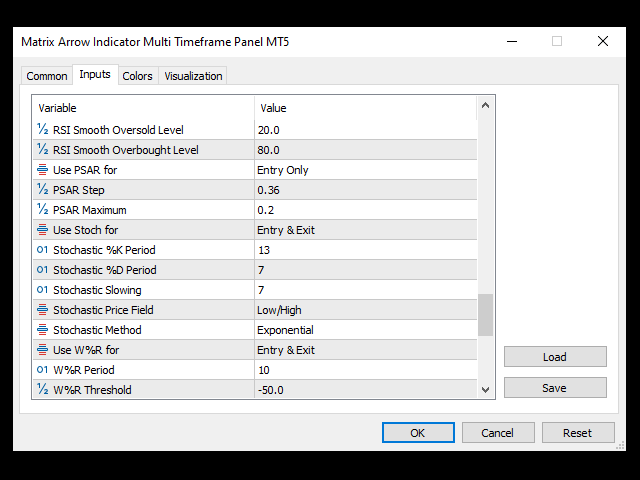This screenshot has height=480, width=640.
Task: Click the double-type icon next to PSAR Step
Action: click(x=43, y=190)
